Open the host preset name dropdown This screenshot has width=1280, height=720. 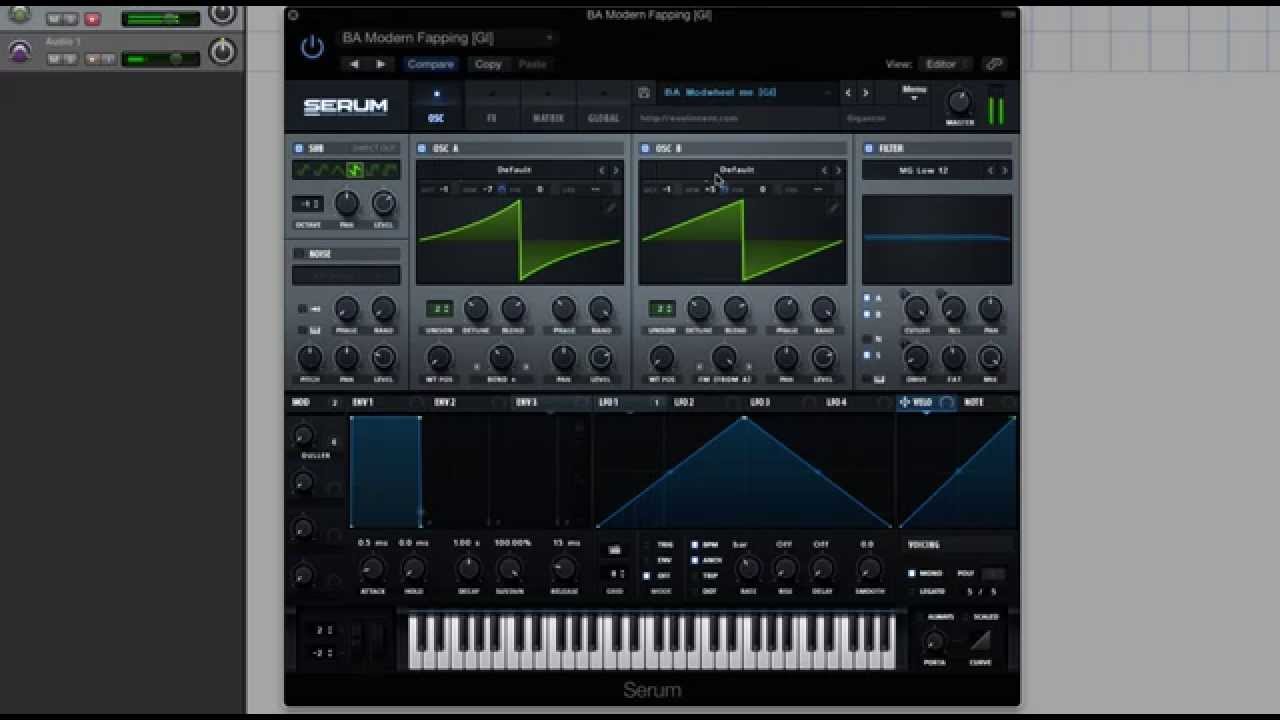[447, 38]
